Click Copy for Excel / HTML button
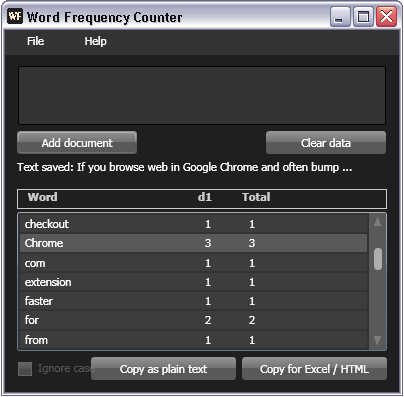Viewport: 404px width, 397px height. [x=314, y=369]
